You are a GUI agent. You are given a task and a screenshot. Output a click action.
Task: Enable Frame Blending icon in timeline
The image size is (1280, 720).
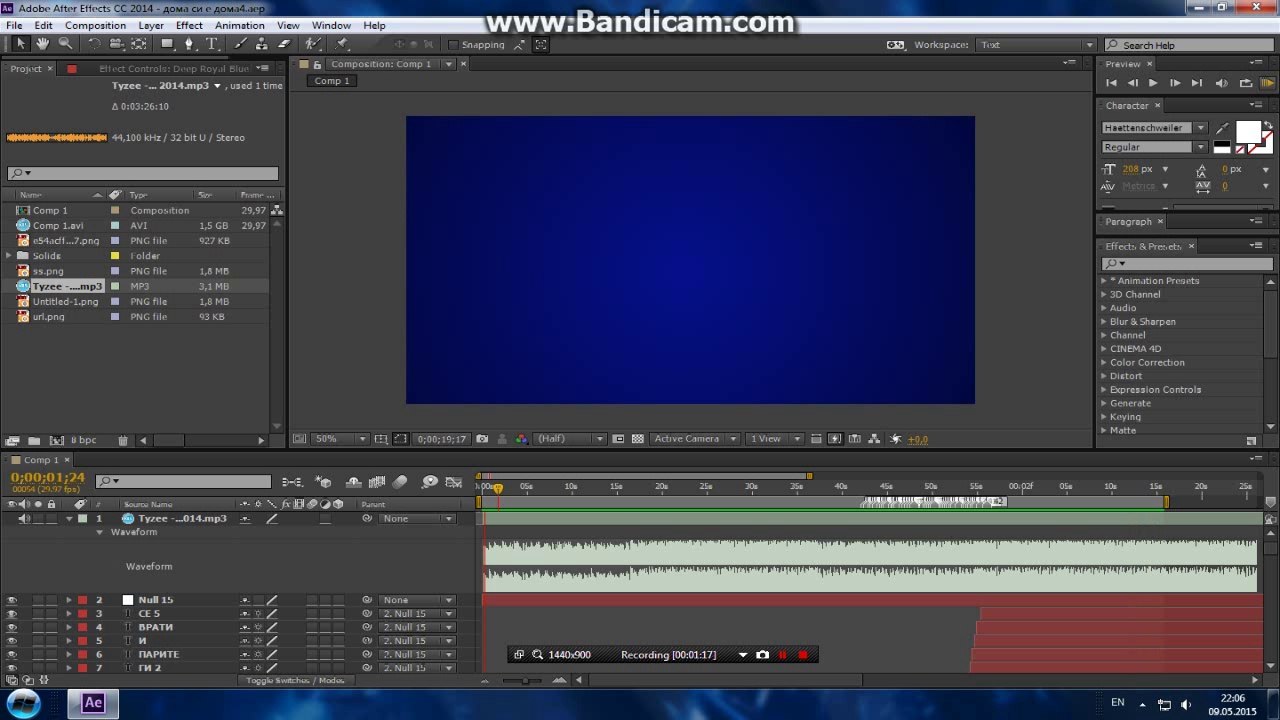click(377, 482)
